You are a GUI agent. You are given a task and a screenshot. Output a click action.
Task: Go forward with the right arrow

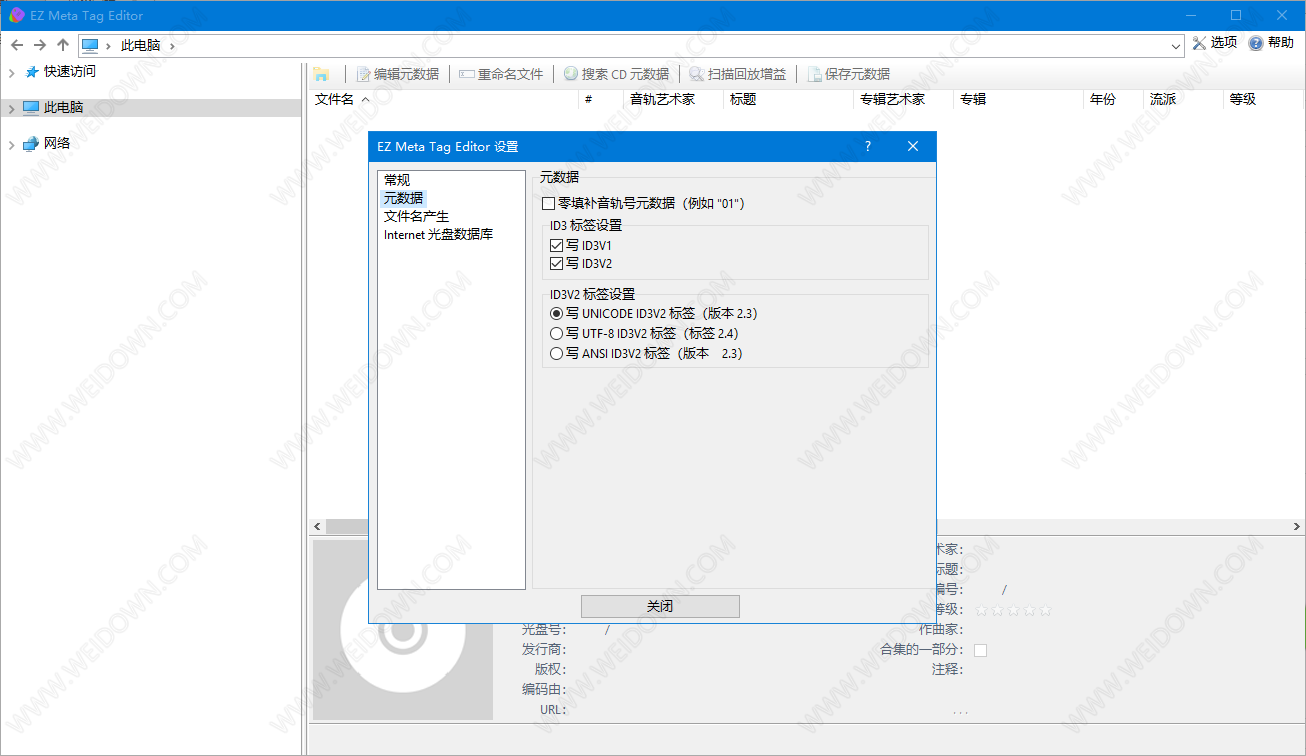(x=40, y=45)
